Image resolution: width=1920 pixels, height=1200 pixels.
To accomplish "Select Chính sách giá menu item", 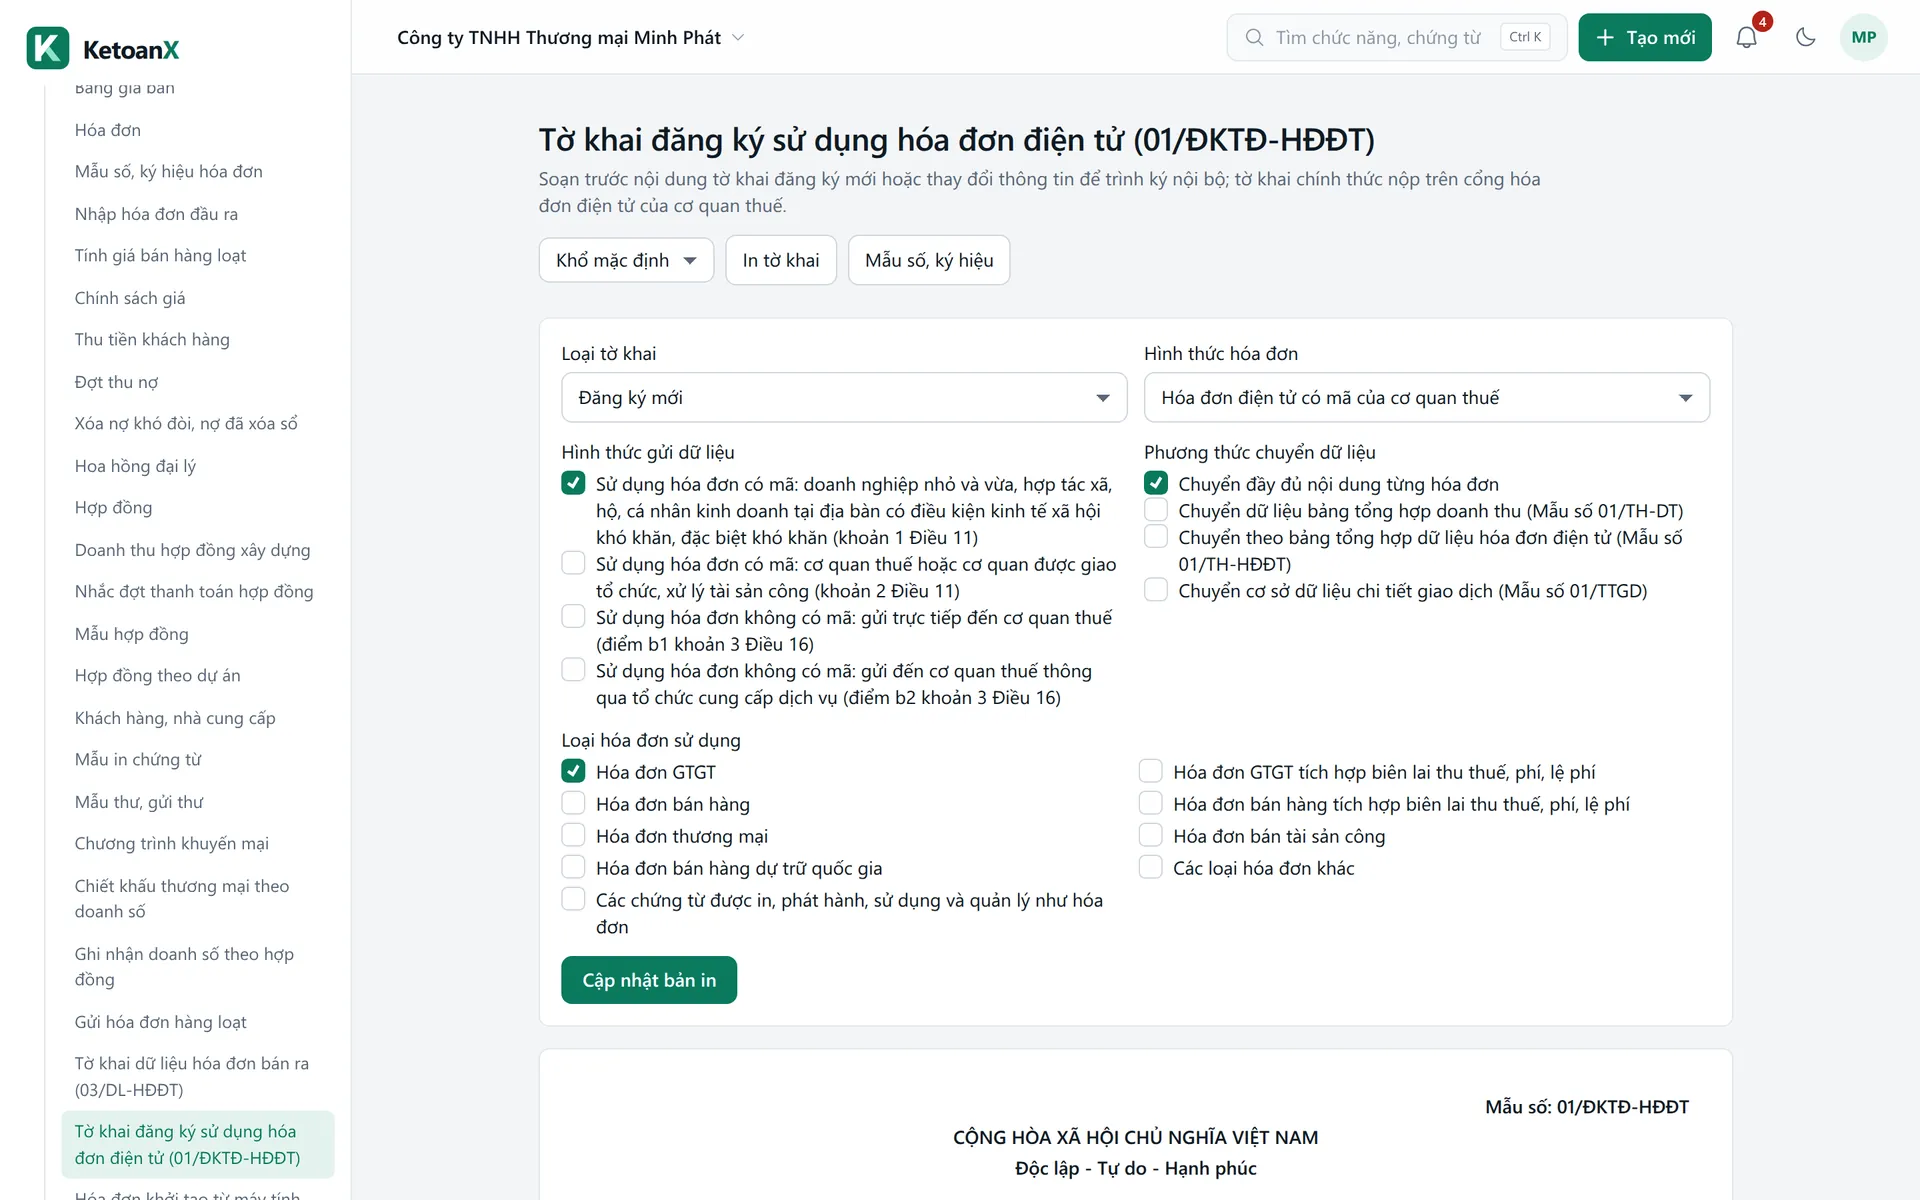I will pyautogui.click(x=130, y=297).
